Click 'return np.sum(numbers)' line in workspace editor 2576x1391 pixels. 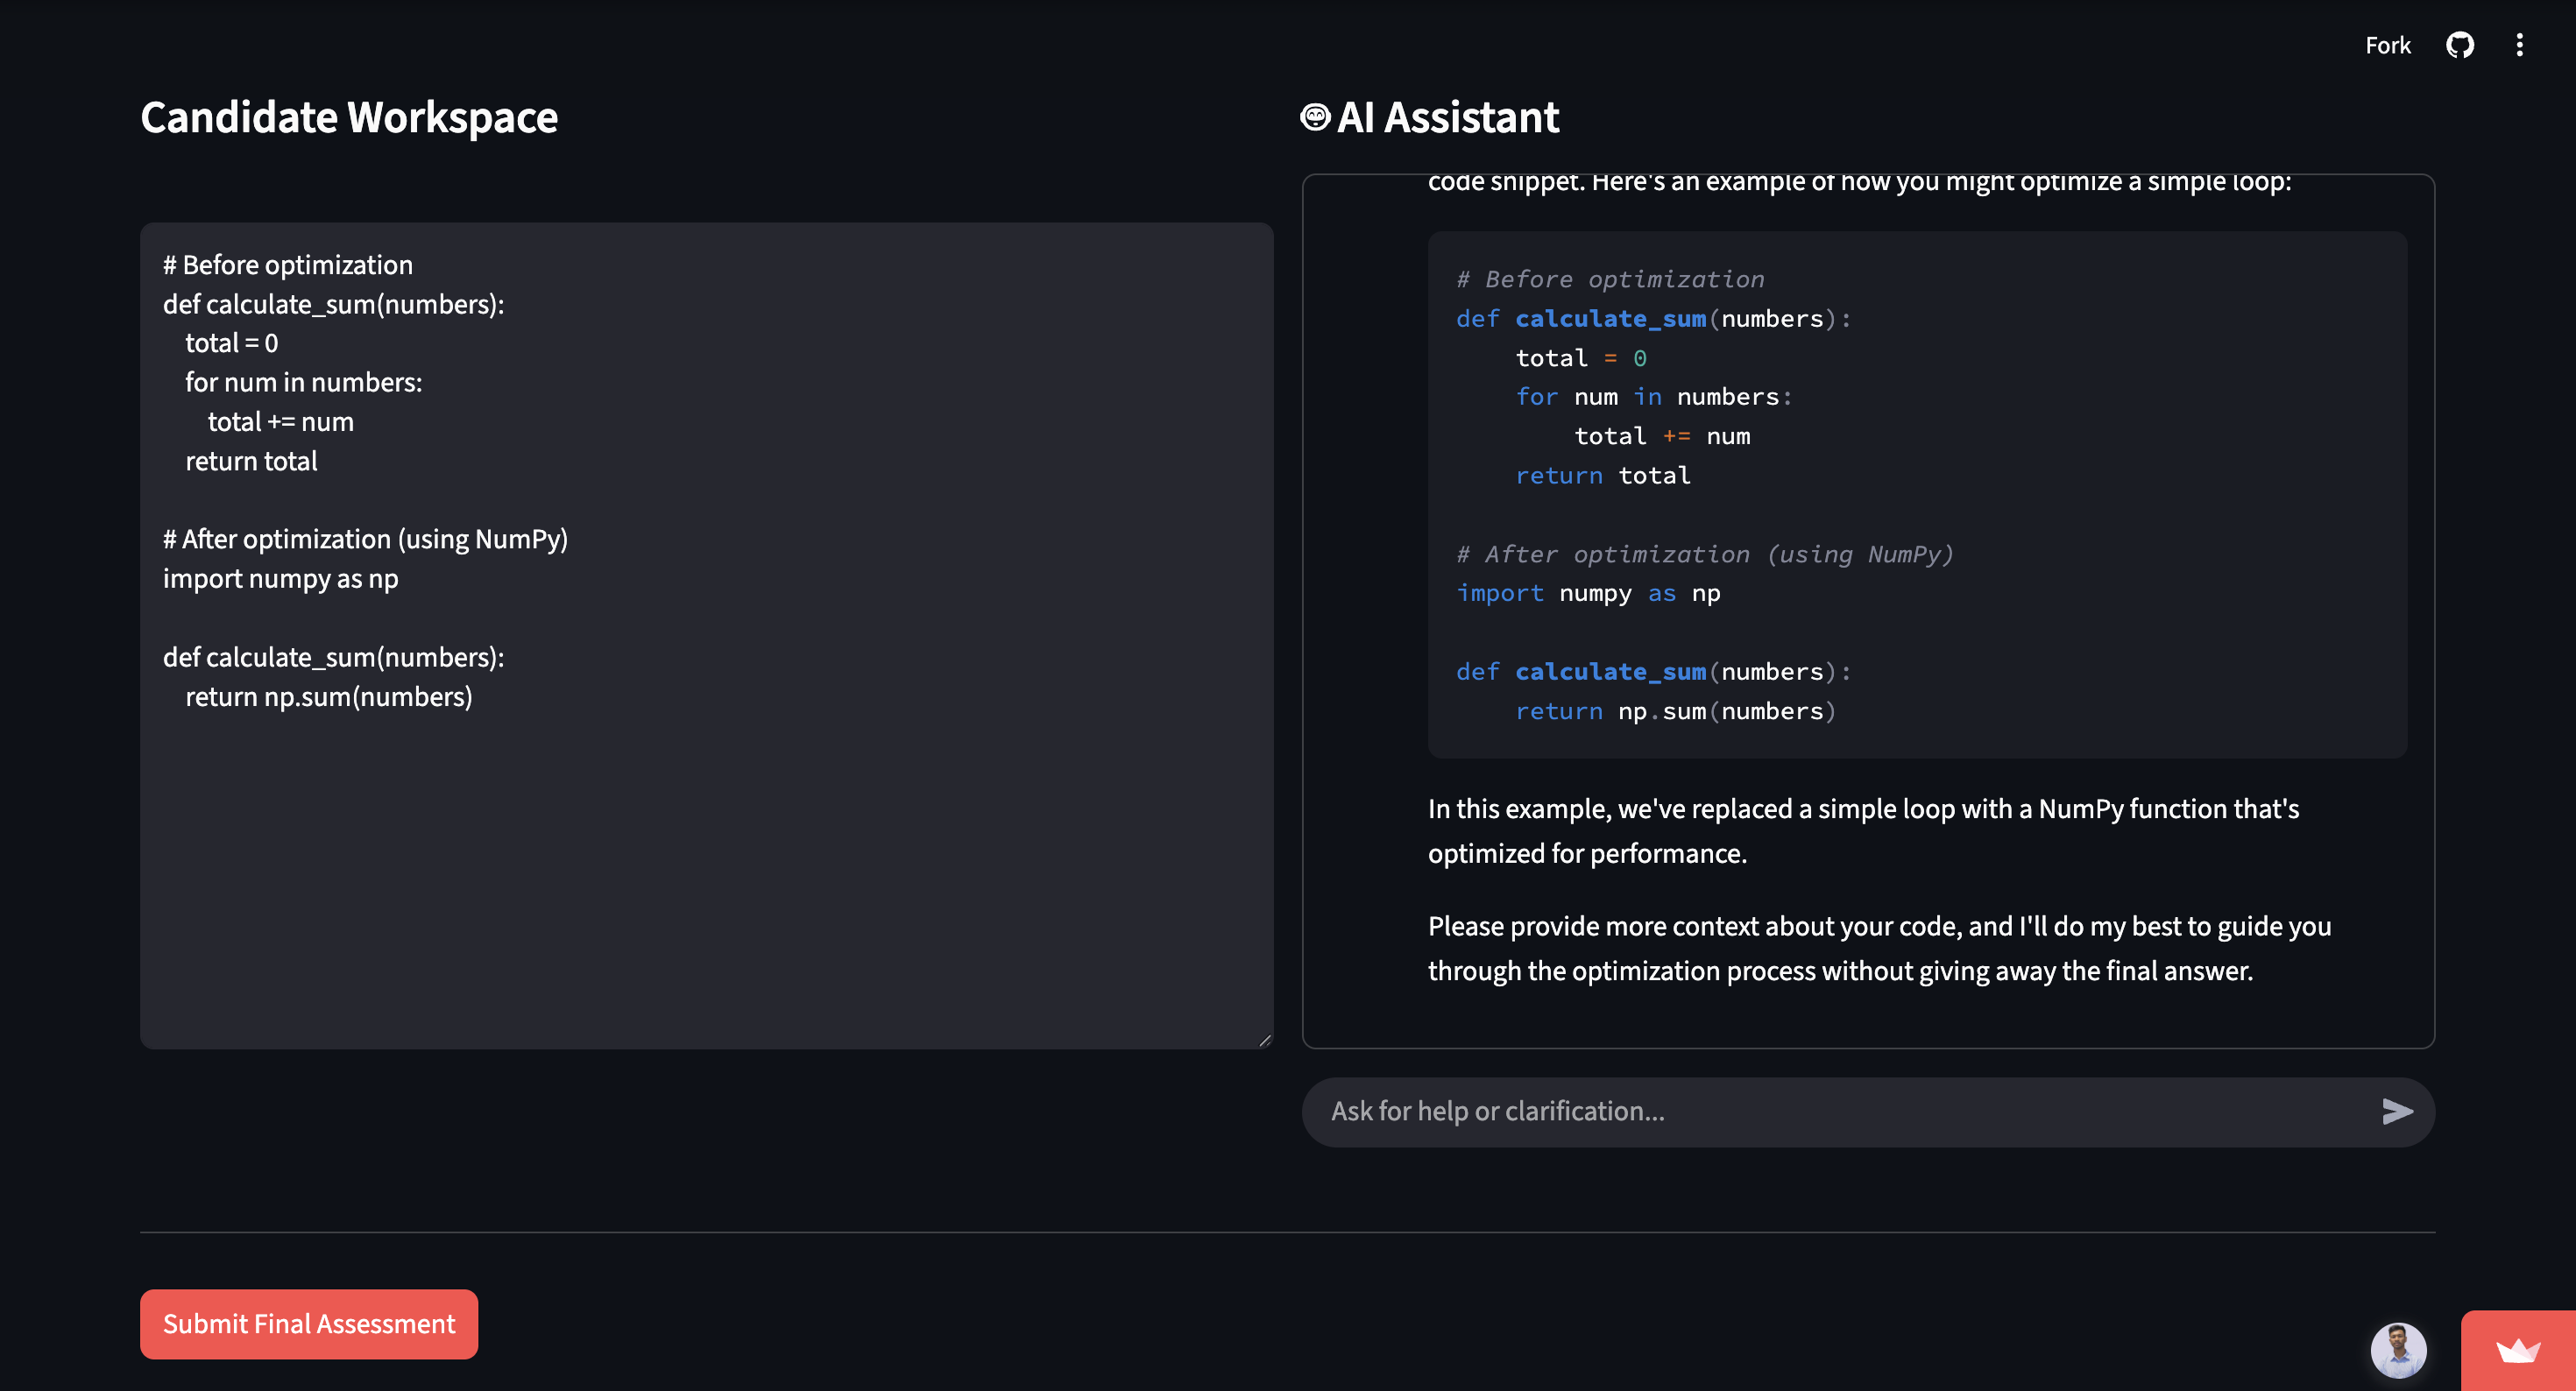point(328,697)
